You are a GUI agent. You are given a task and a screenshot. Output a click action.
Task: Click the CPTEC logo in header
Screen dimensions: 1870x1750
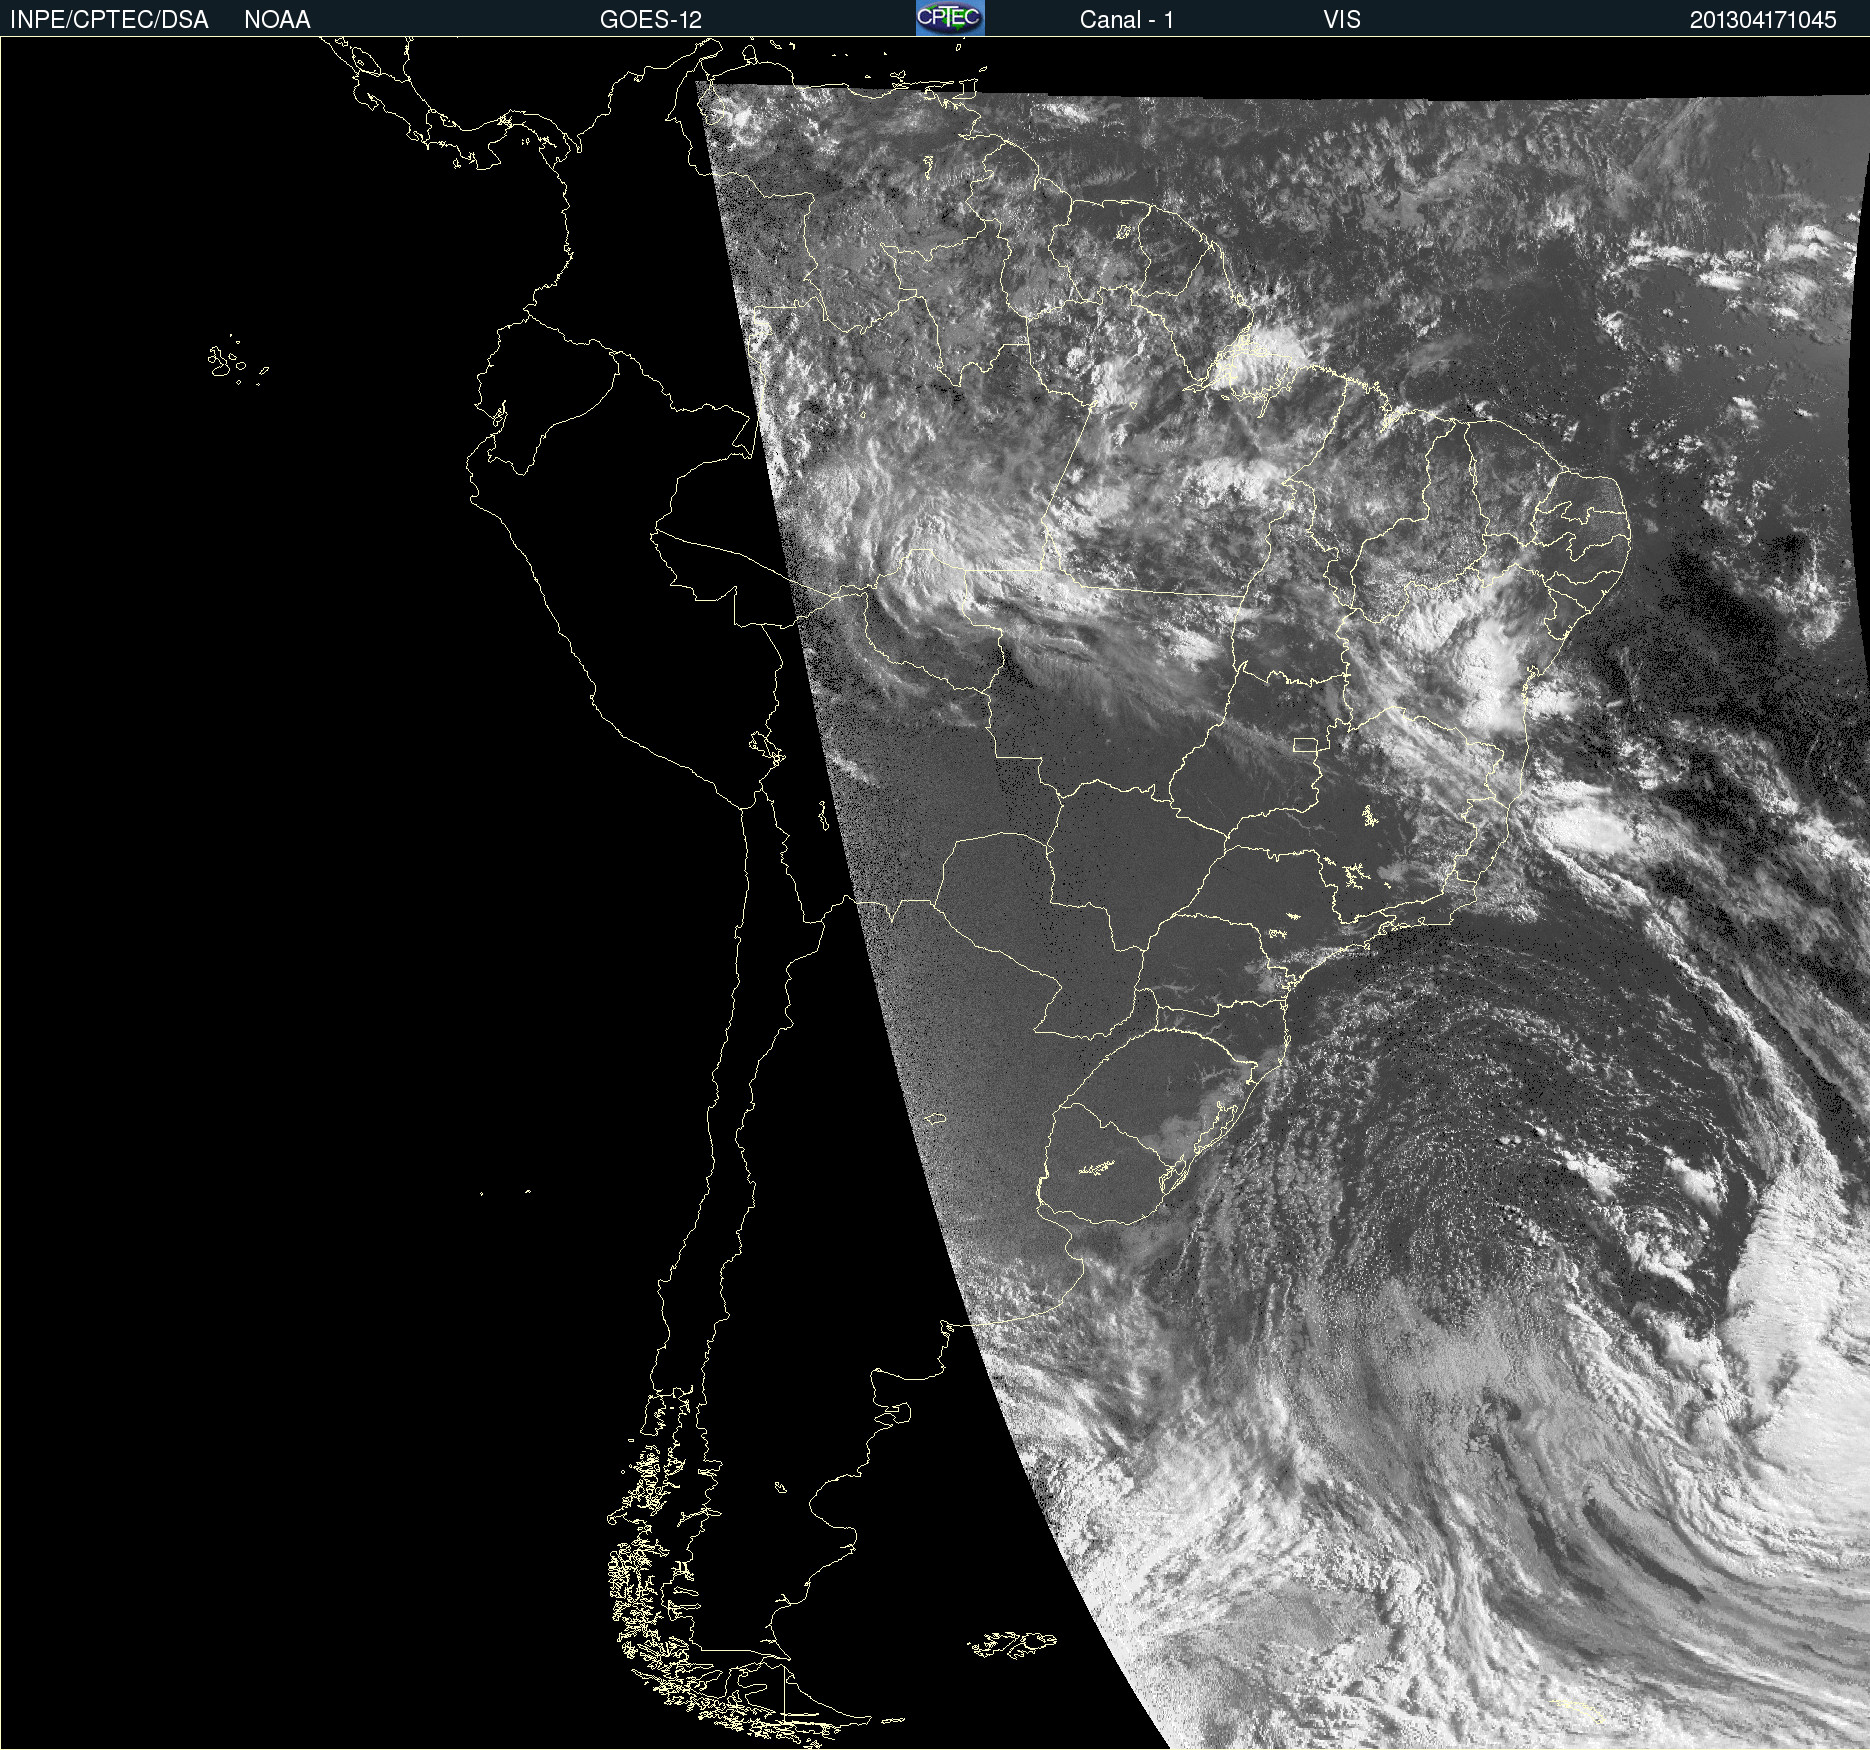[950, 18]
